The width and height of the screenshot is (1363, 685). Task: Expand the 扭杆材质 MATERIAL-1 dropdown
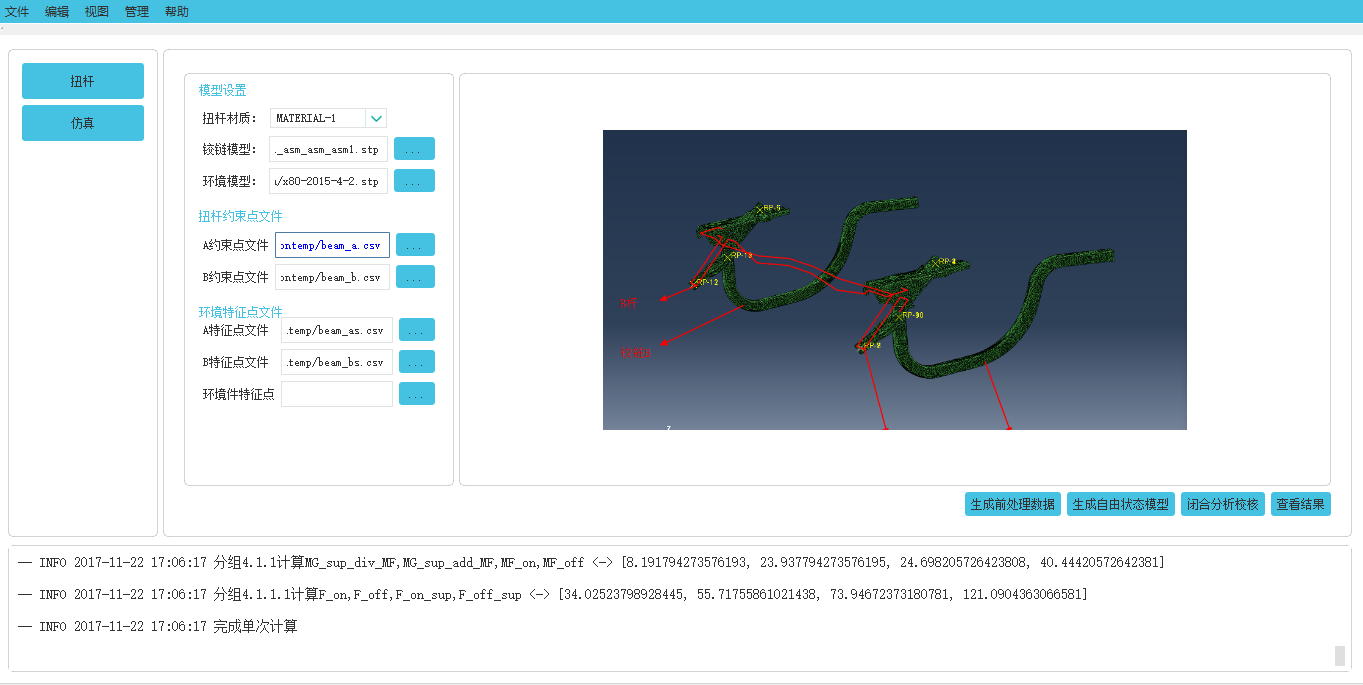(x=376, y=118)
